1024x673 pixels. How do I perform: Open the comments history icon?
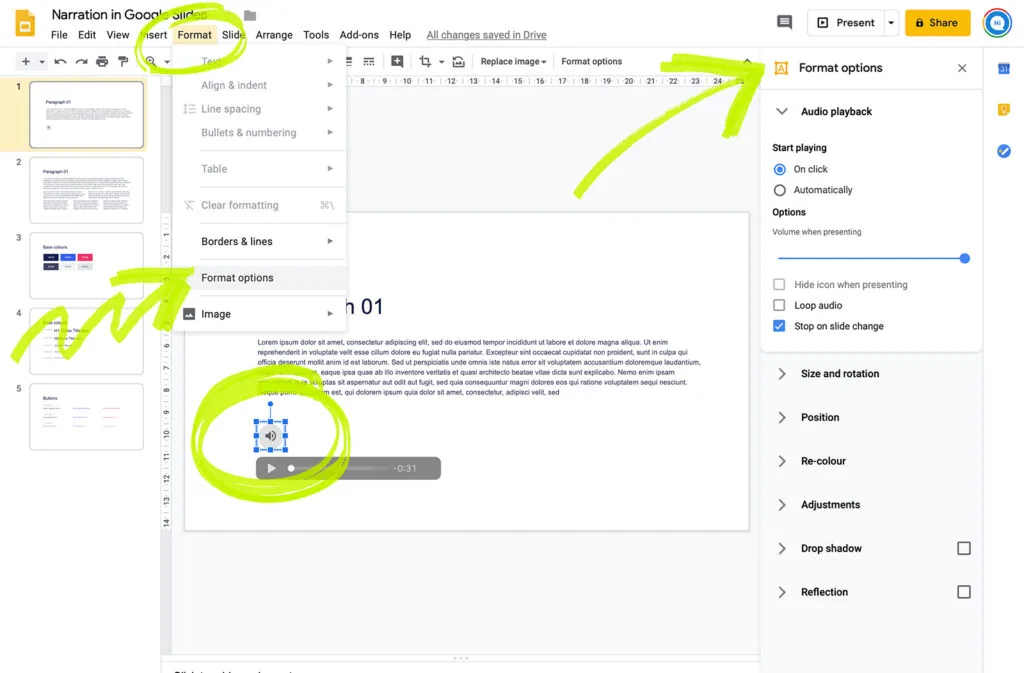[784, 22]
